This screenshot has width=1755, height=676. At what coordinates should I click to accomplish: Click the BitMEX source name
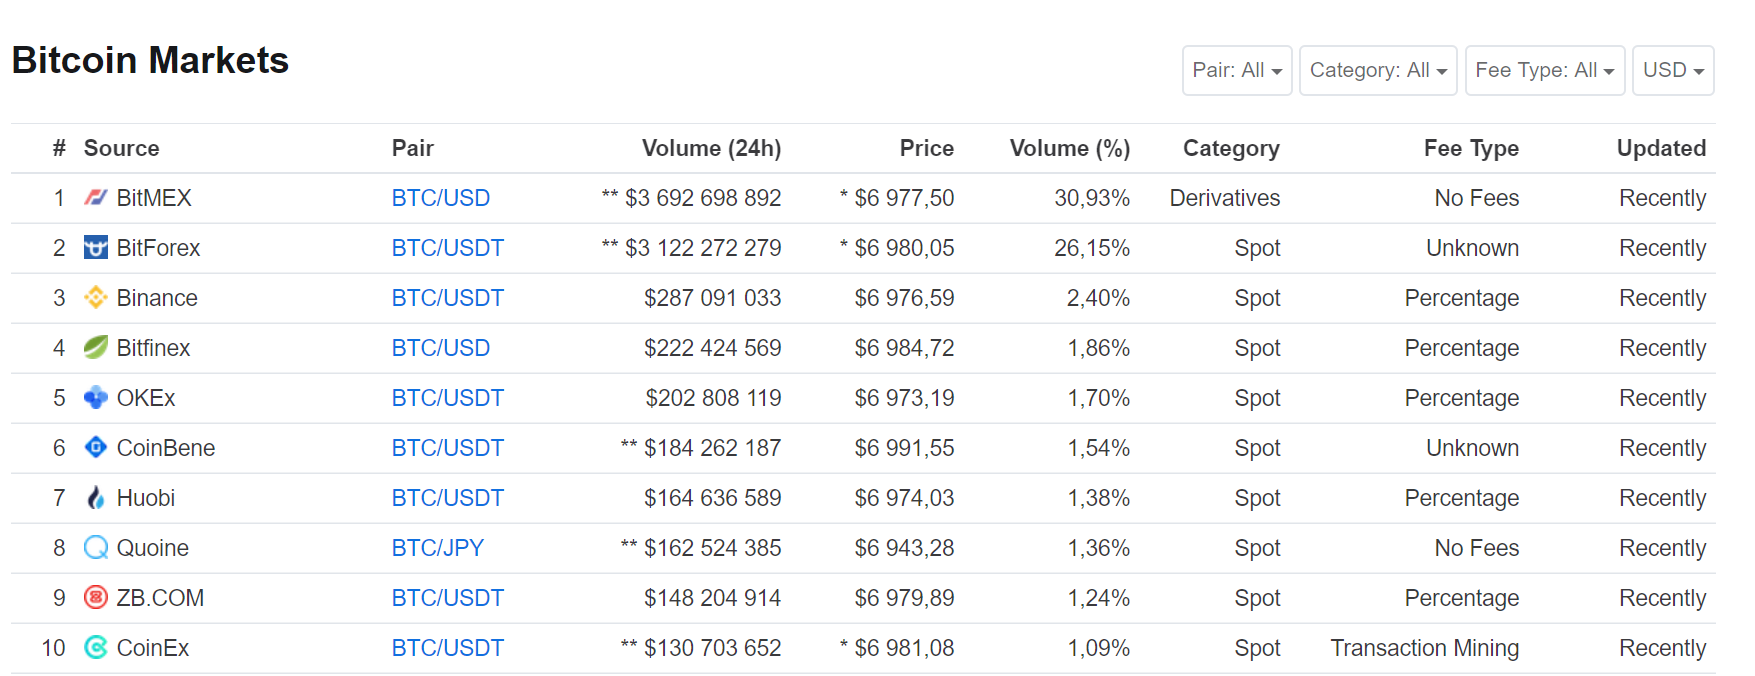[x=154, y=198]
